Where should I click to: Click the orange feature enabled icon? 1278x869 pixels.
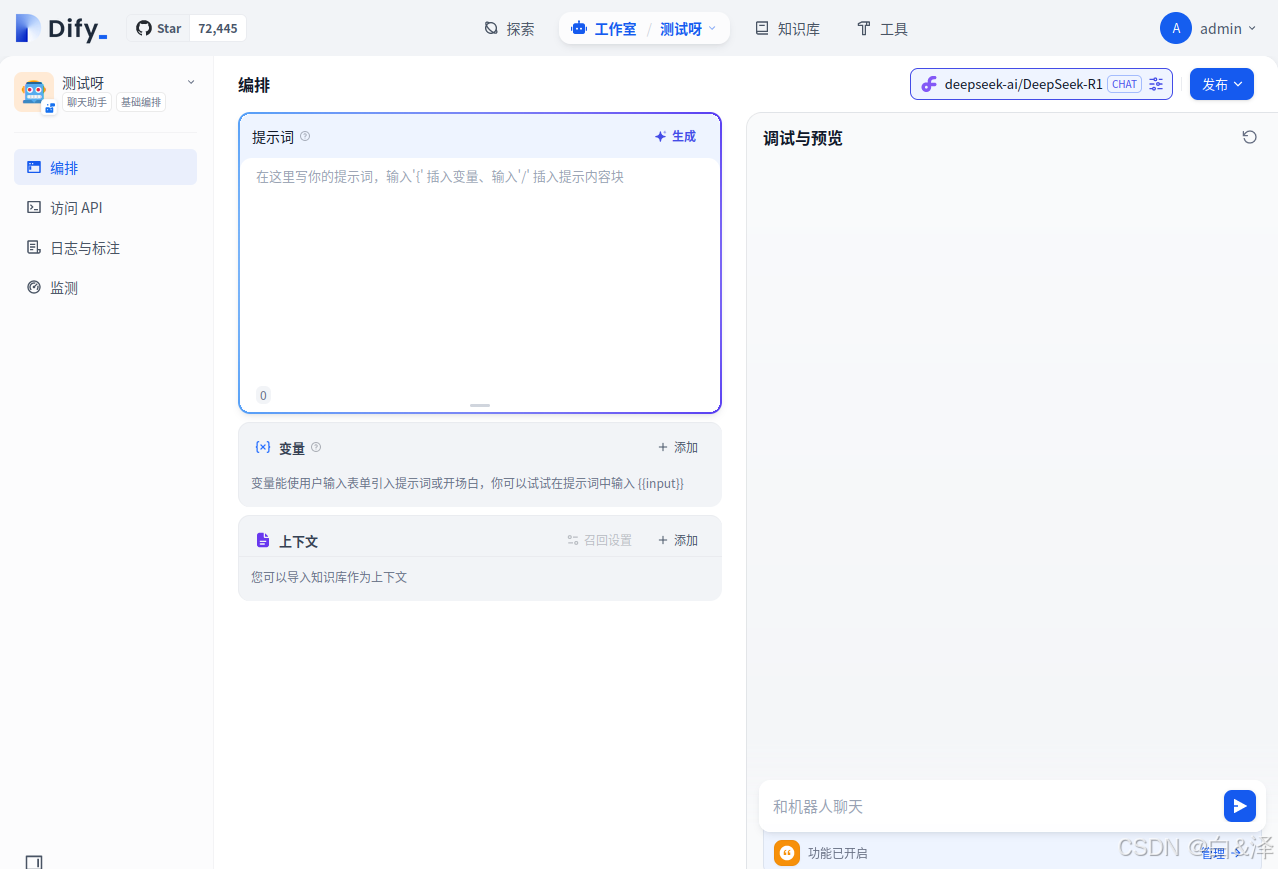pyautogui.click(x=787, y=853)
